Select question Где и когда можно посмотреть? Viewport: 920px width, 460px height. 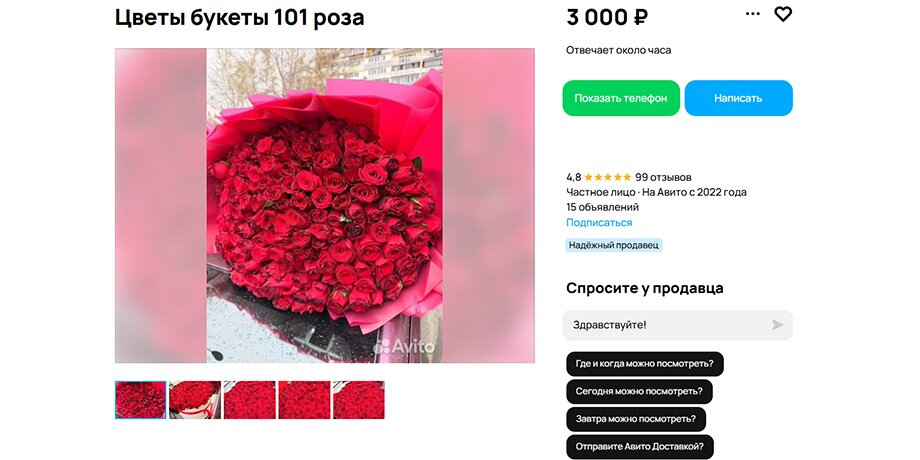tap(644, 364)
